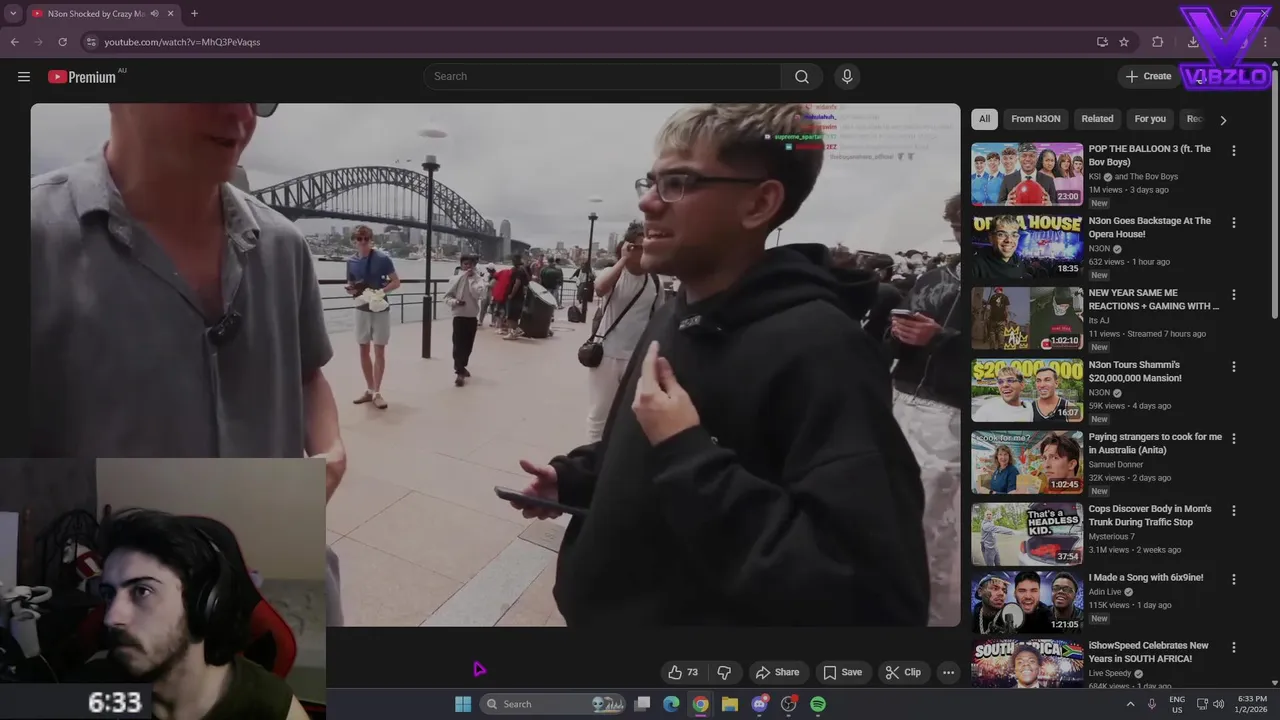Click the $20,000,000 mansion thumbnail
Viewport: 1280px width, 720px height.
(x=1027, y=390)
